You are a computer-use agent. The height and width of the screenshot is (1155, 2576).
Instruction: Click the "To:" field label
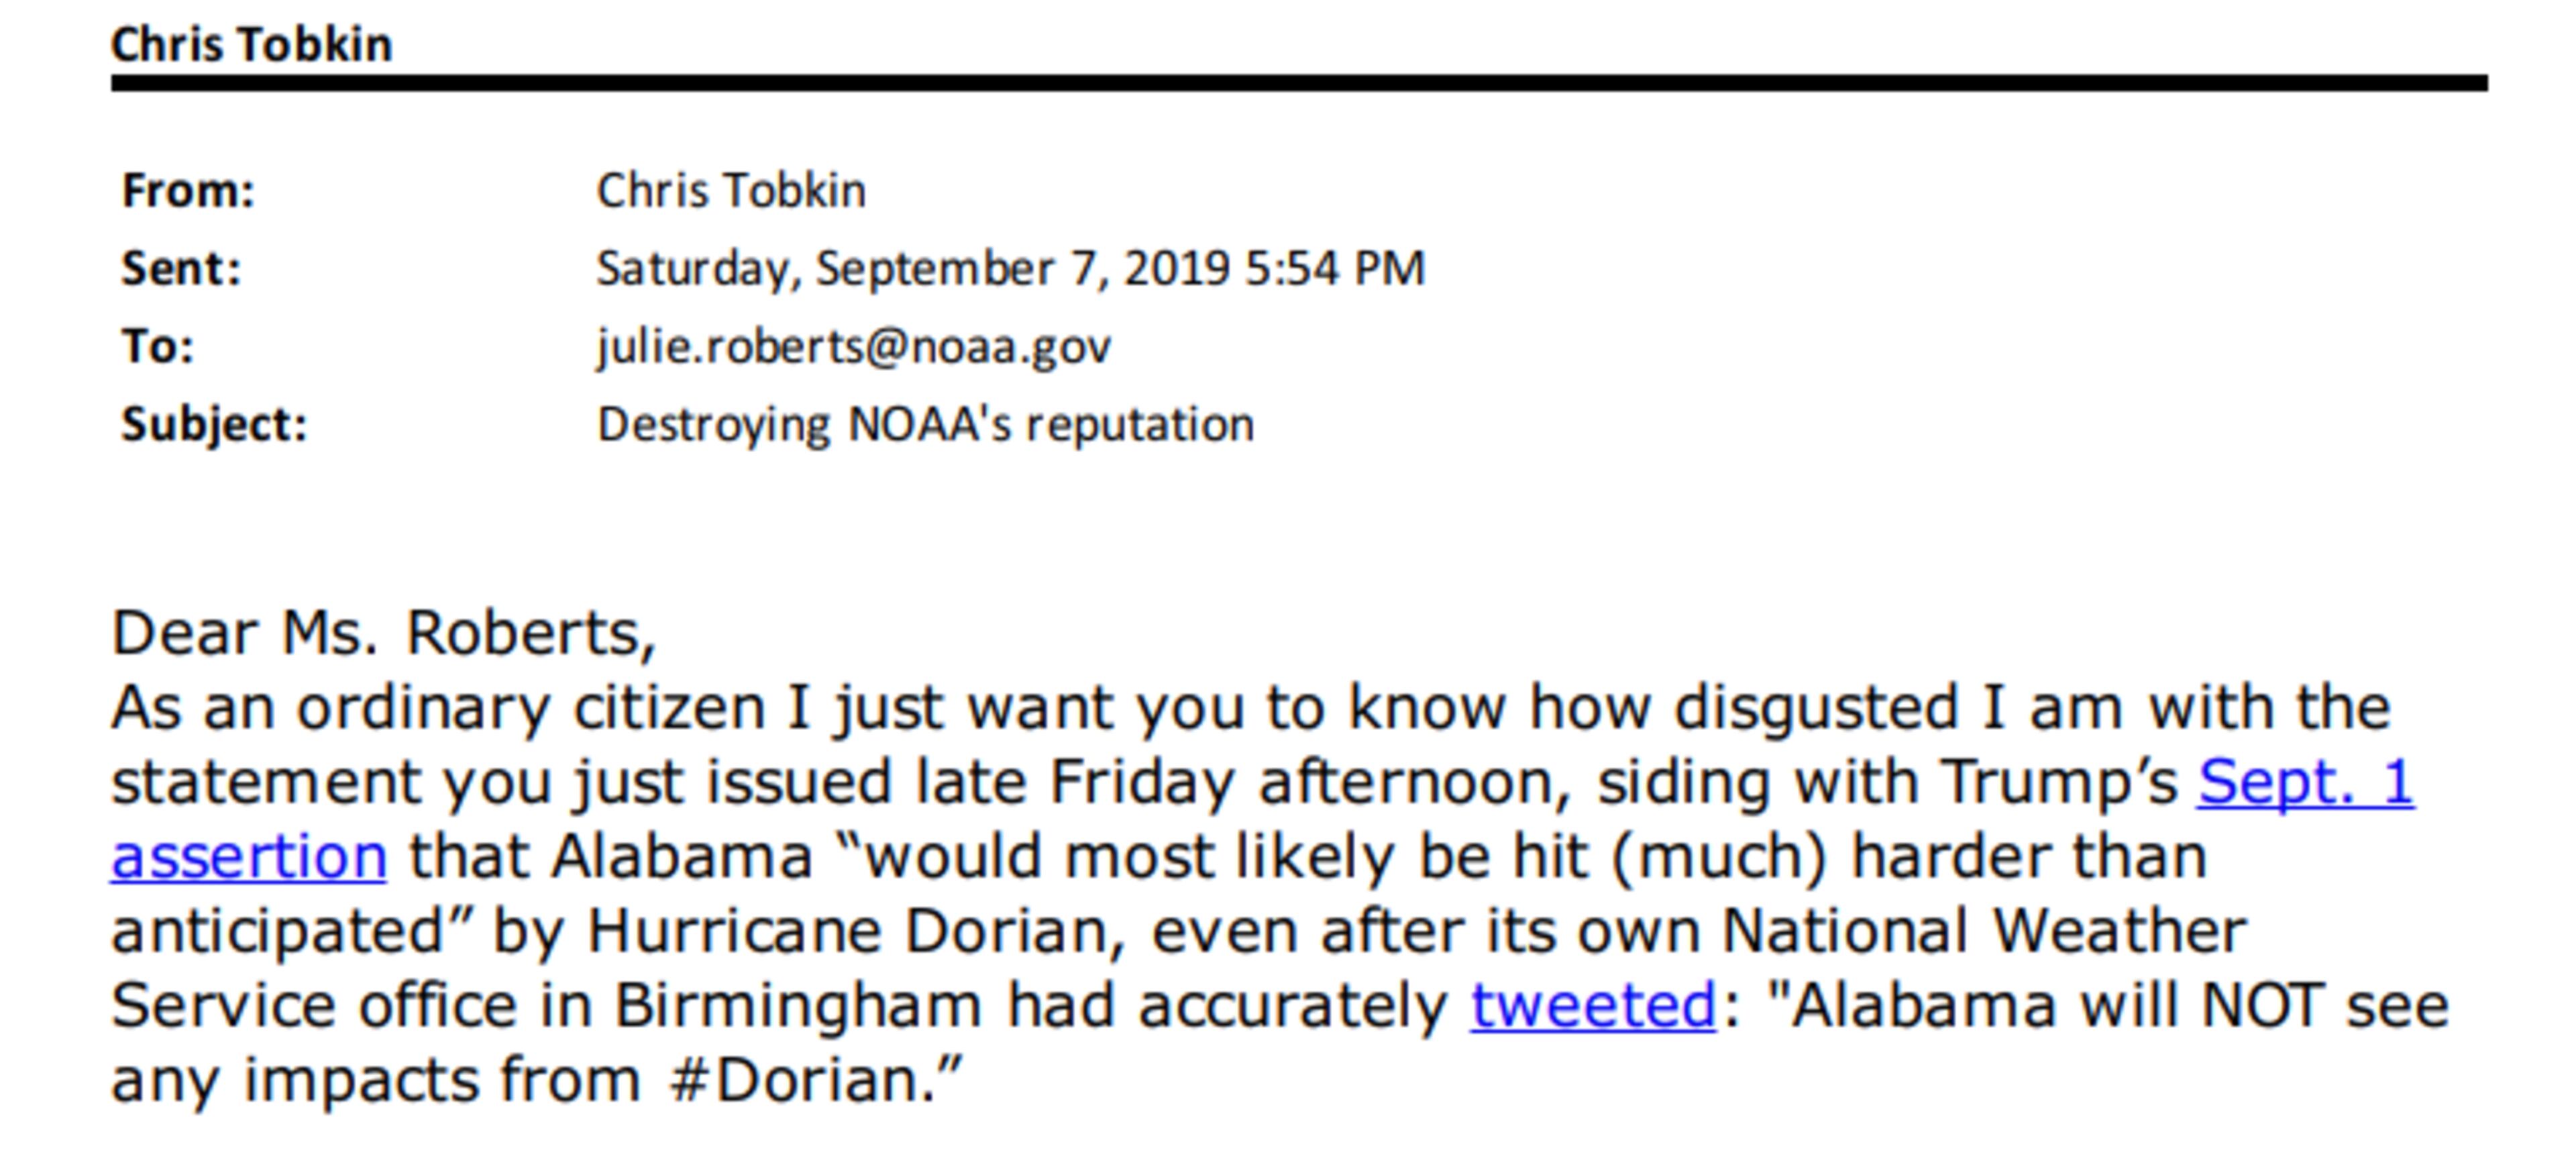click(157, 346)
